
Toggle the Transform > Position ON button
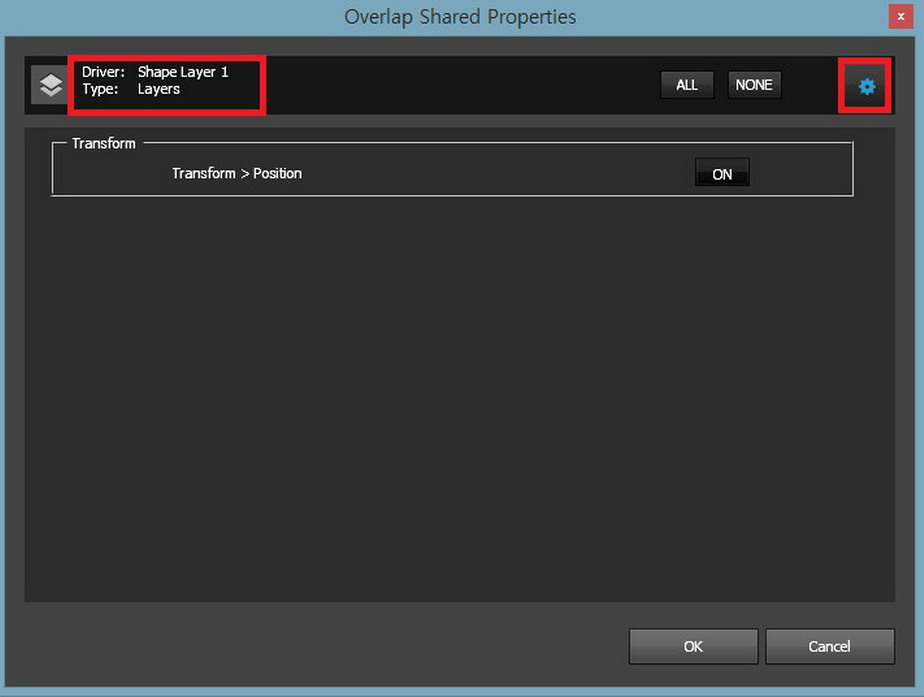pyautogui.click(x=722, y=173)
